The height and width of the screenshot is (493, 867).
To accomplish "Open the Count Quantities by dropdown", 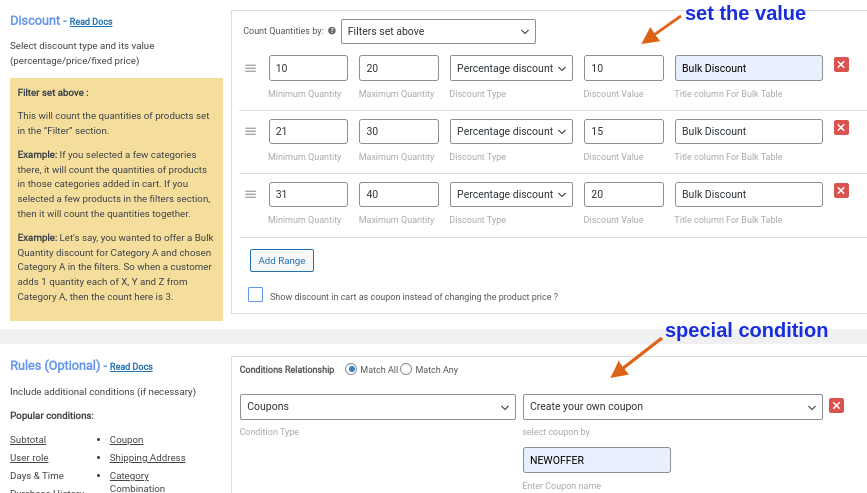I will coord(438,32).
